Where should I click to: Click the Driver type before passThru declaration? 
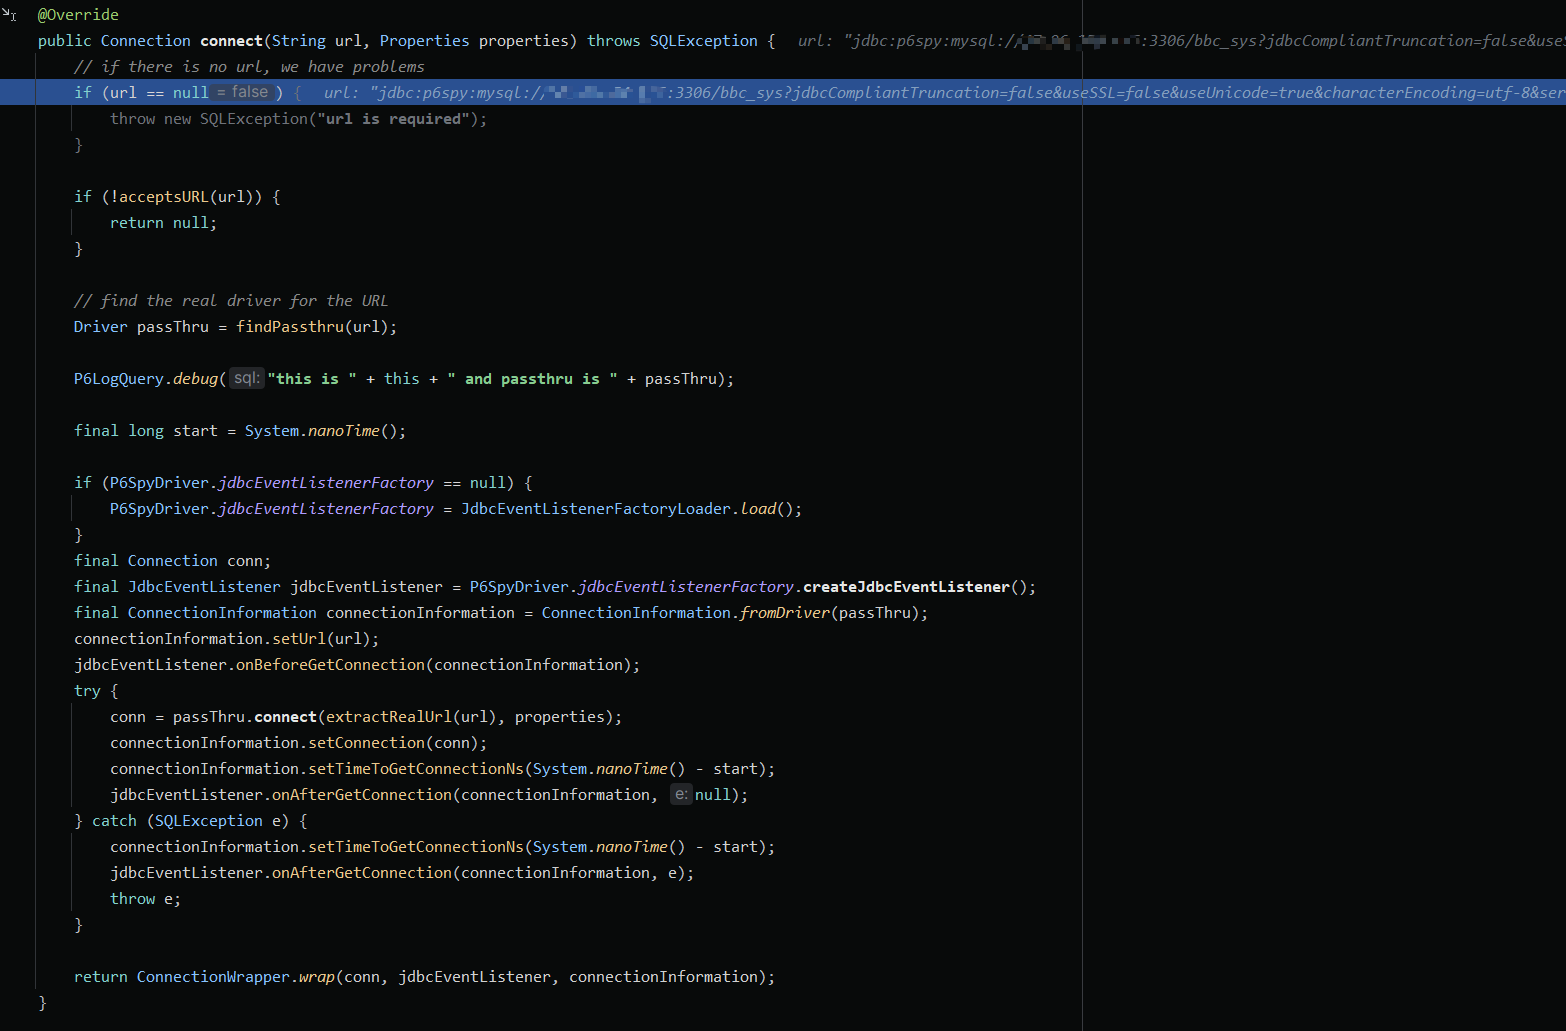pos(101,327)
